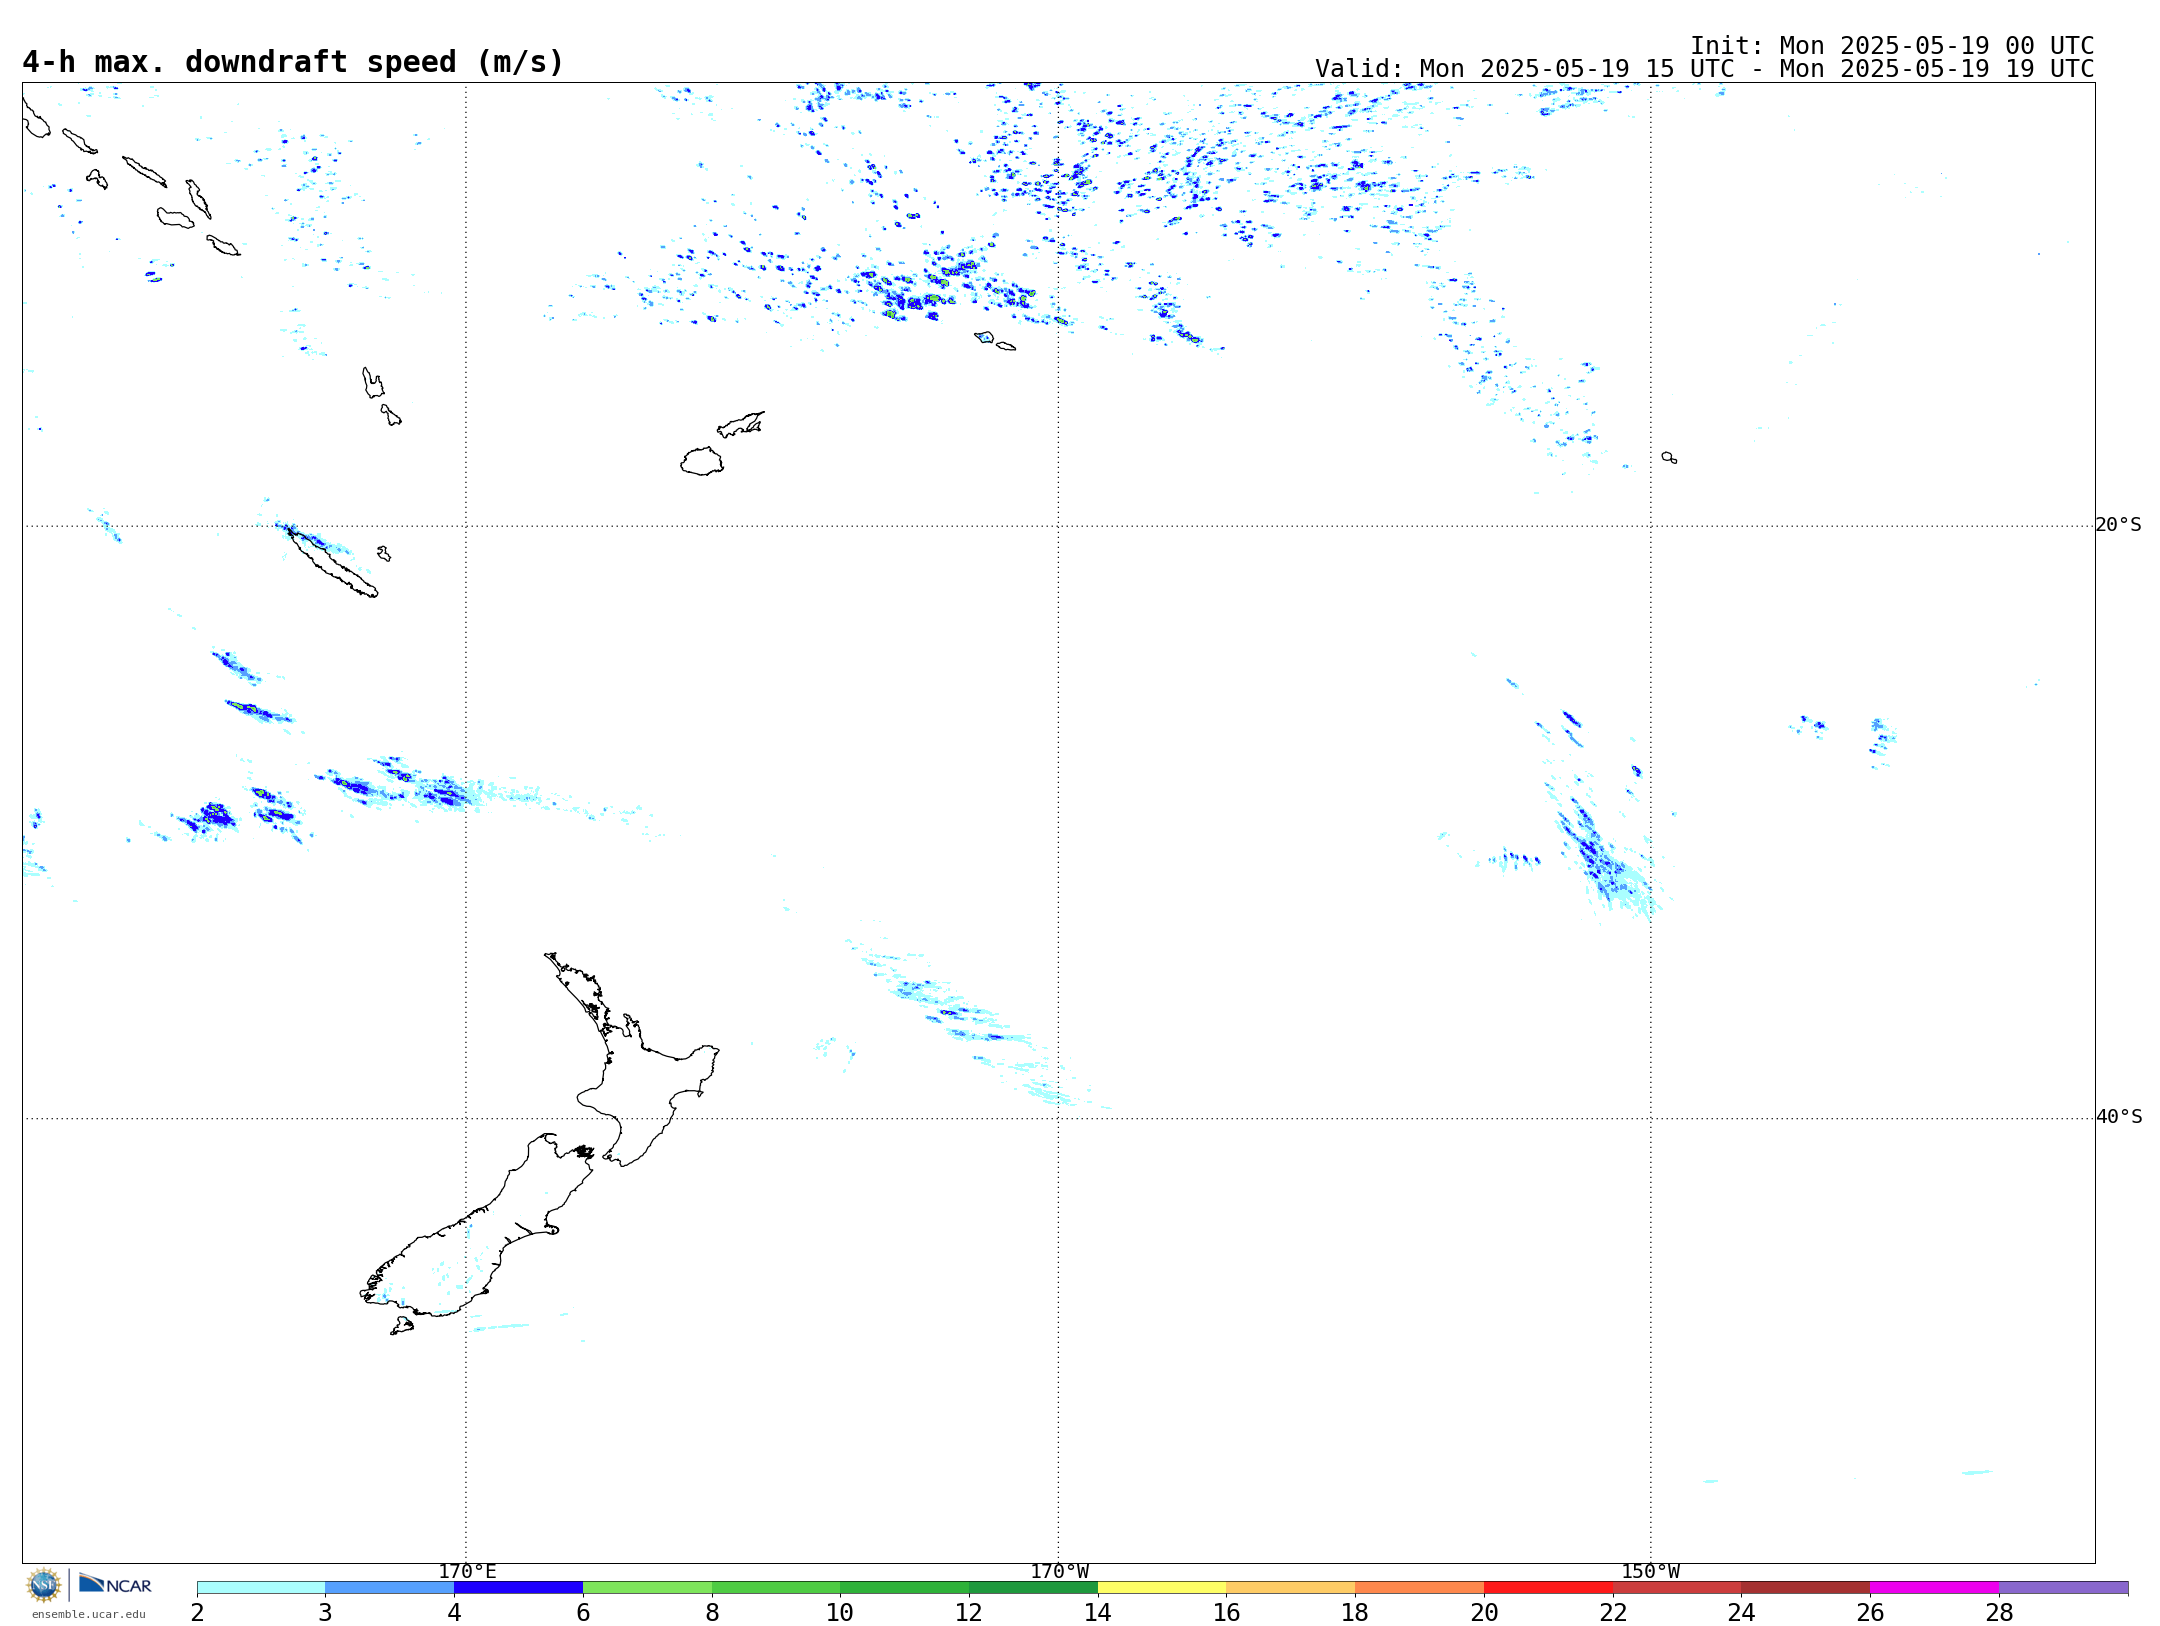
Task: Click the Fiji Viti Levu island outline
Action: tap(702, 461)
